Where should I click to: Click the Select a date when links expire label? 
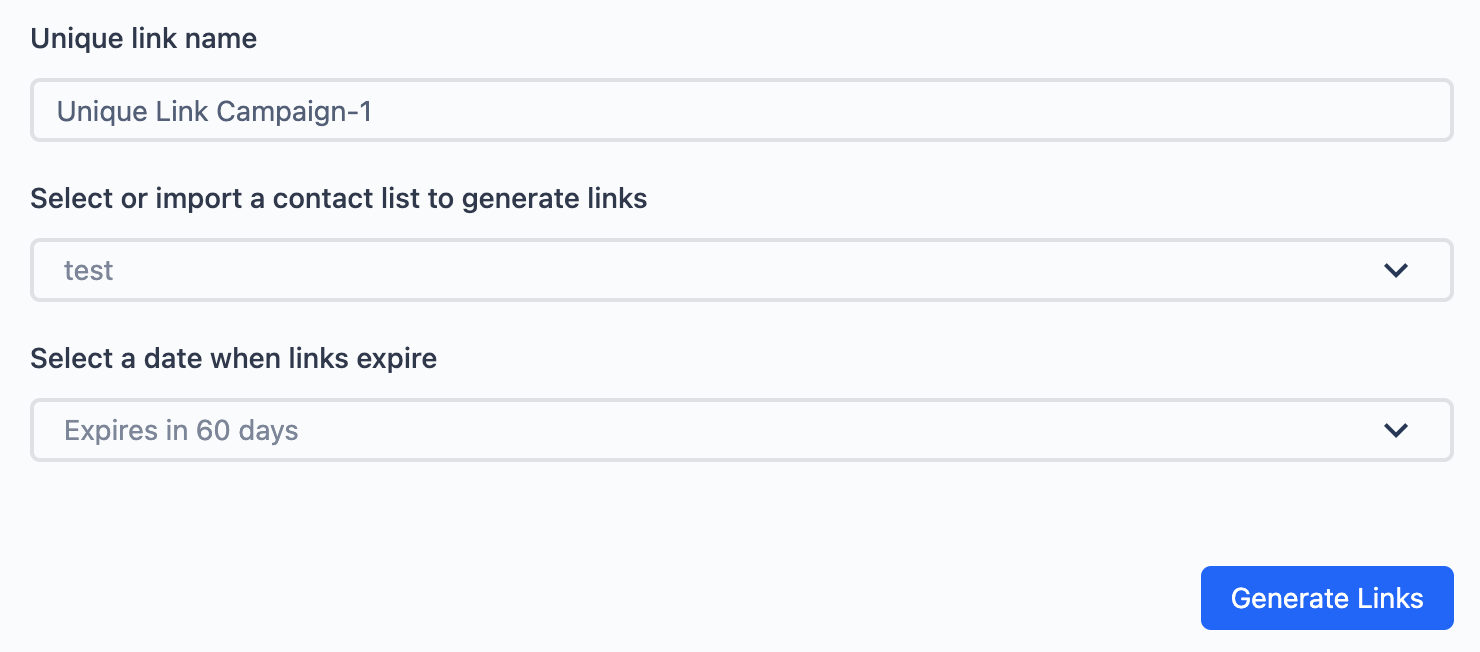pyautogui.click(x=234, y=359)
